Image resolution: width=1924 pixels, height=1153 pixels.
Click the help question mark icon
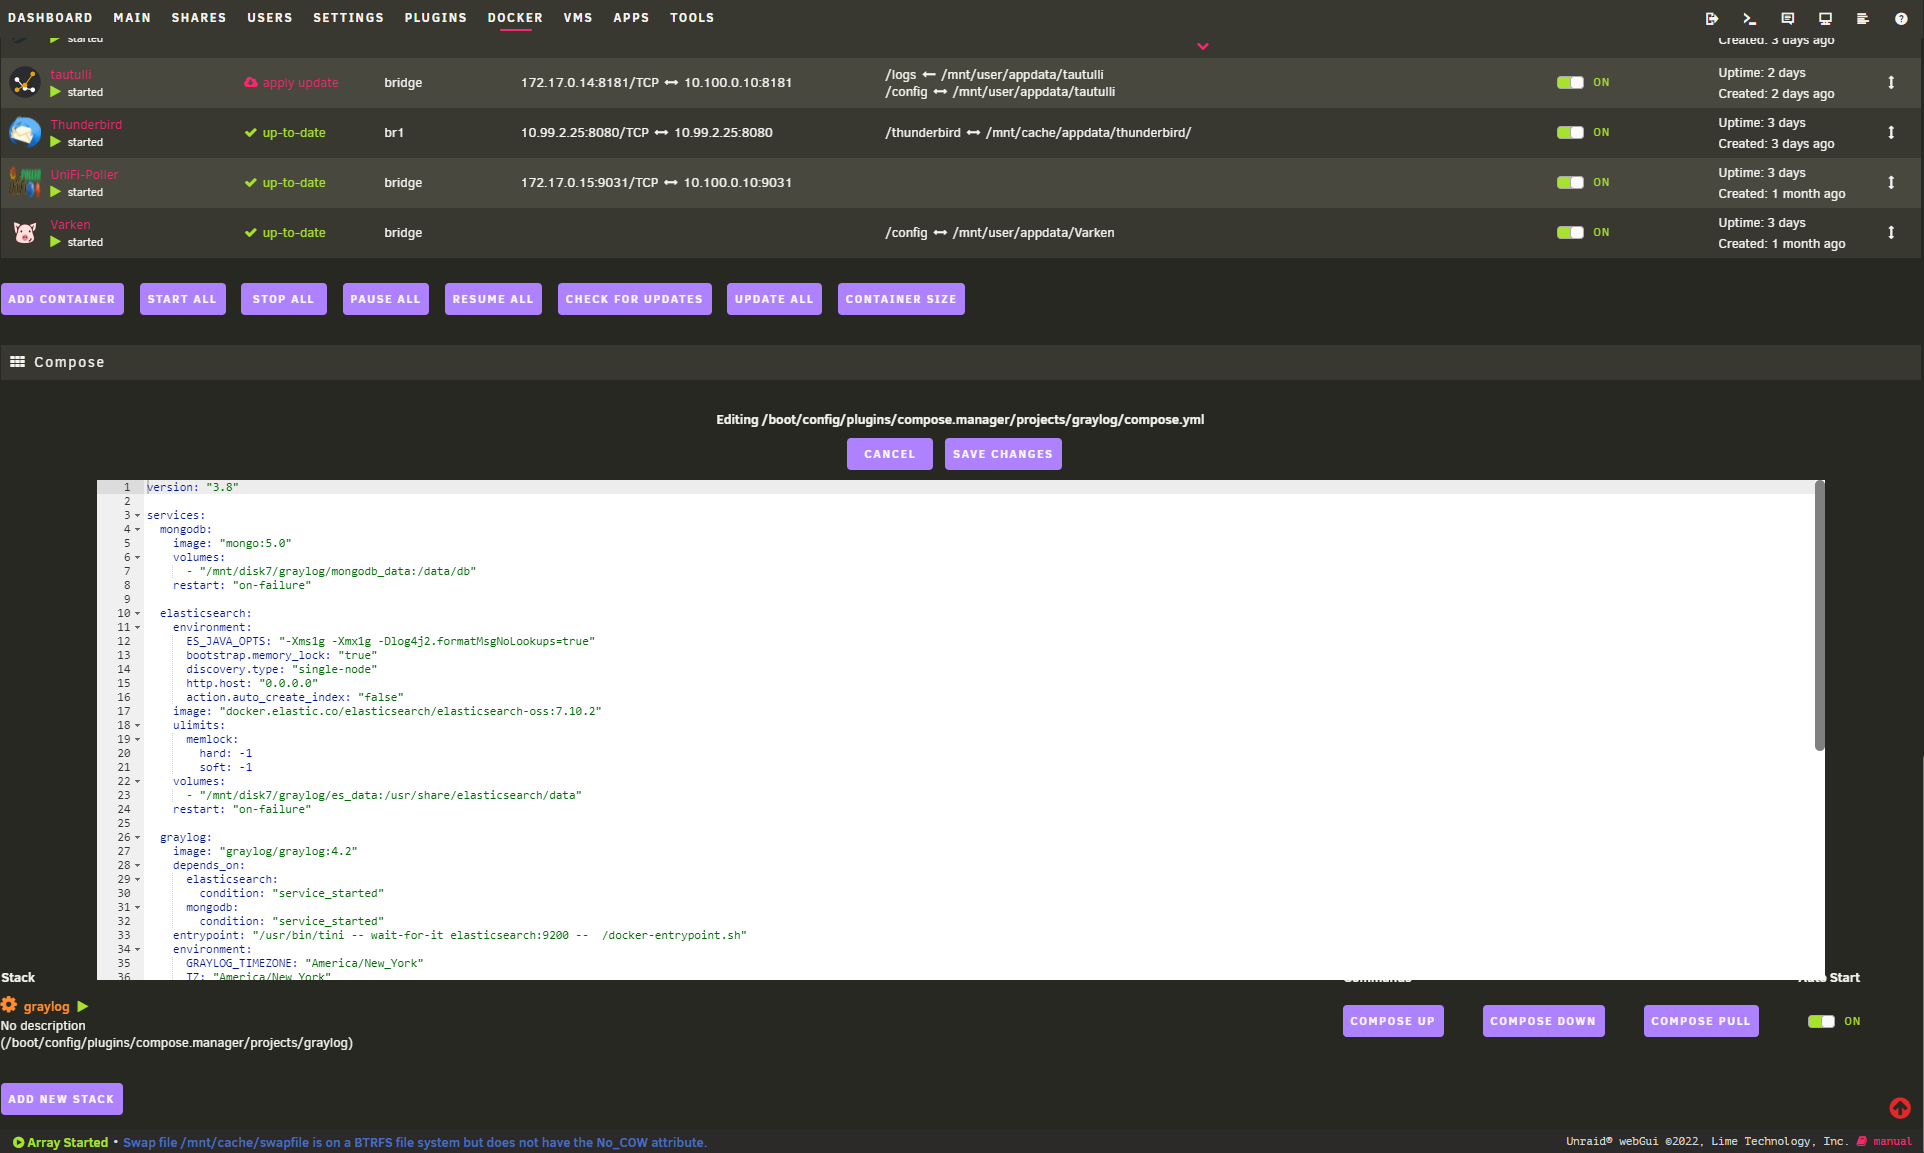[x=1900, y=18]
